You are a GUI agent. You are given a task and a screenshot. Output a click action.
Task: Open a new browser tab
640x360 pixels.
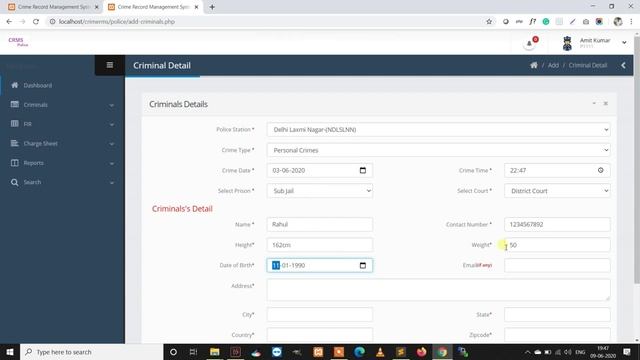(212, 7)
